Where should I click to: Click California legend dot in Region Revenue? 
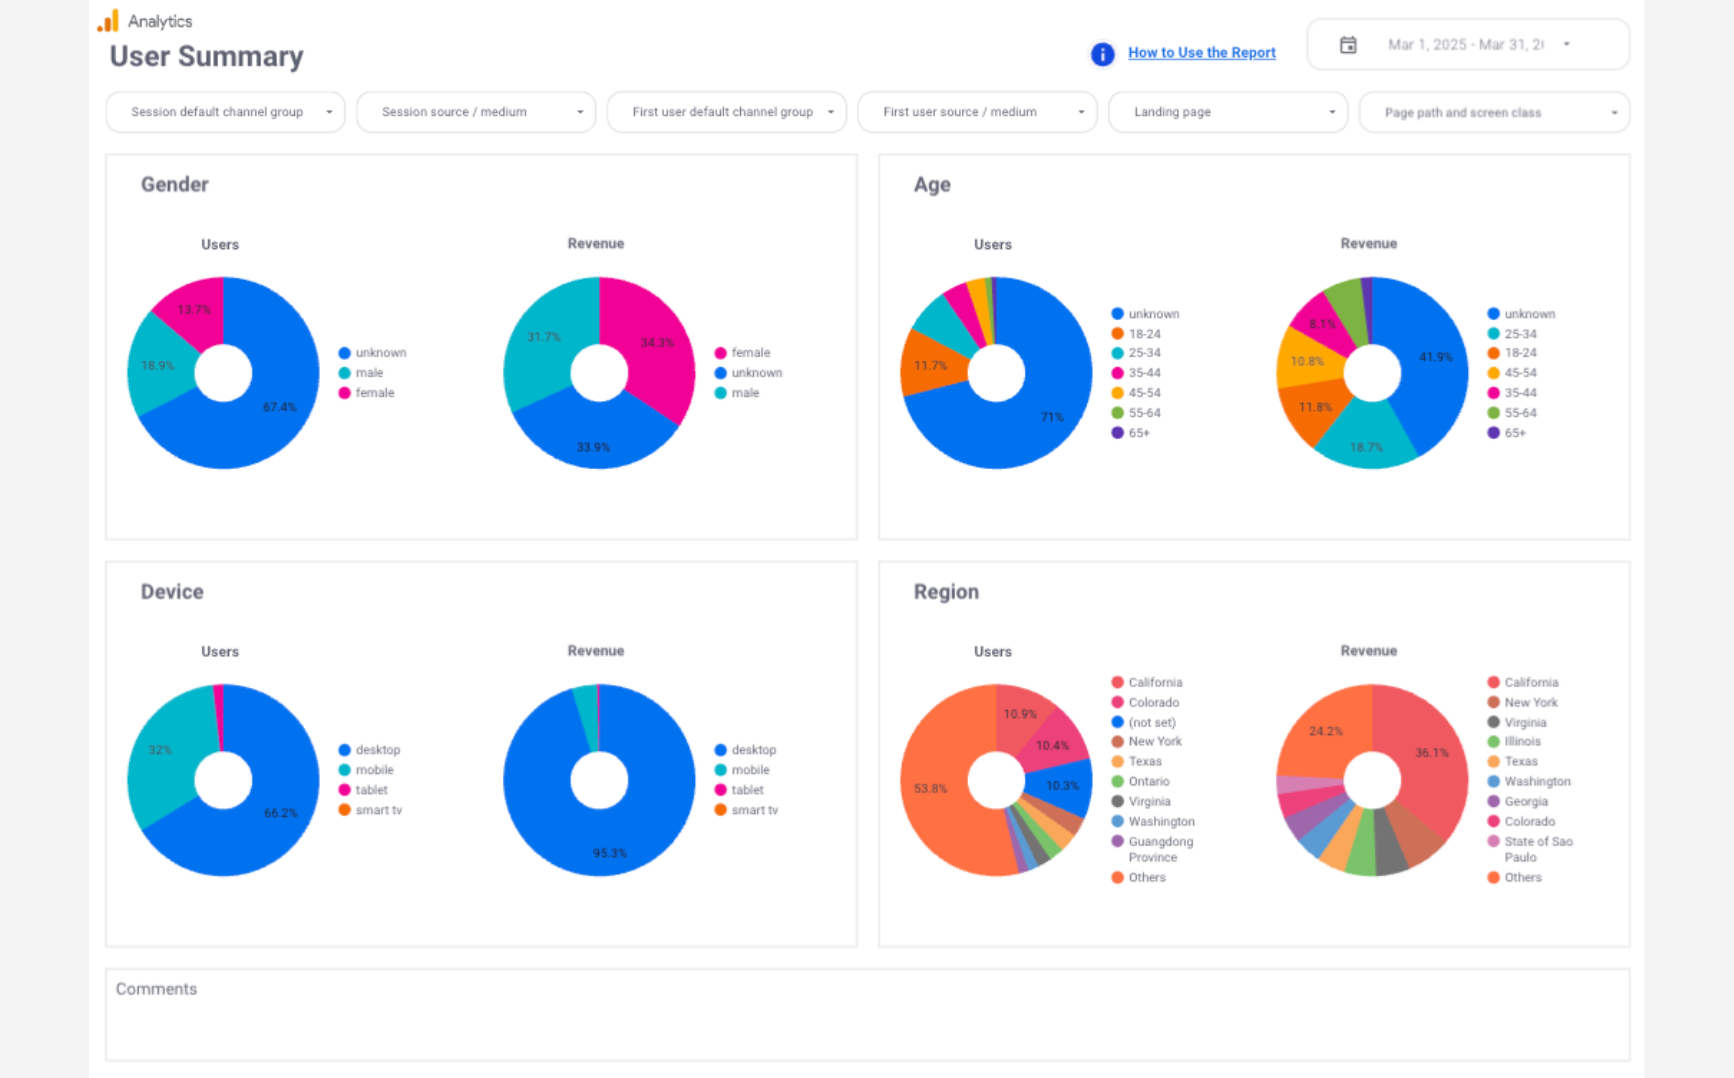click(x=1493, y=682)
